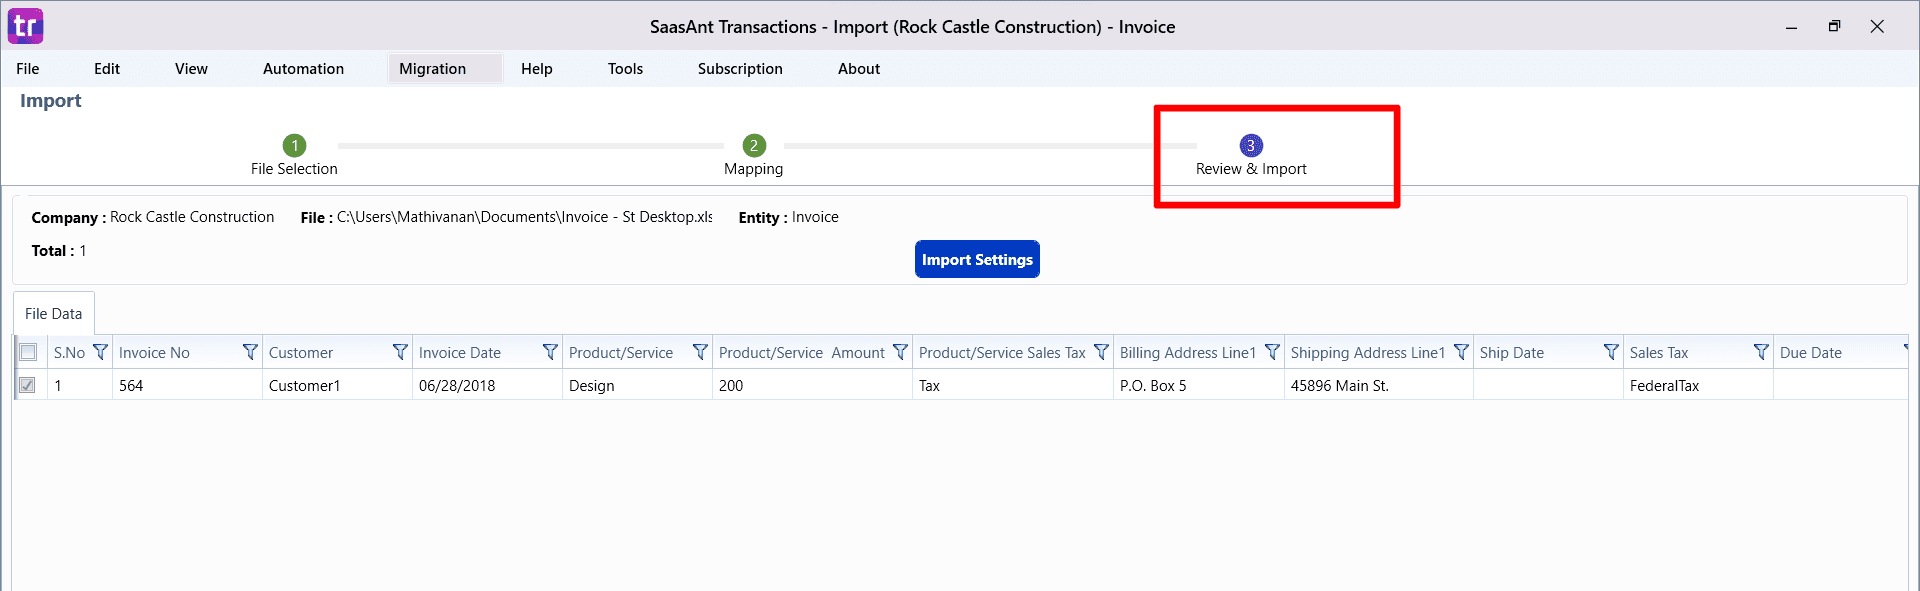Filter the Shipping Address Line1 column

tap(1461, 352)
